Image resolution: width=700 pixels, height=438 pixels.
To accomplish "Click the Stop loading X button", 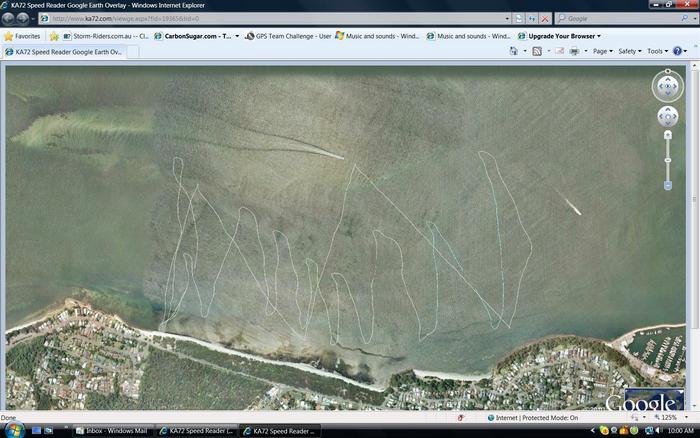I will tap(545, 18).
